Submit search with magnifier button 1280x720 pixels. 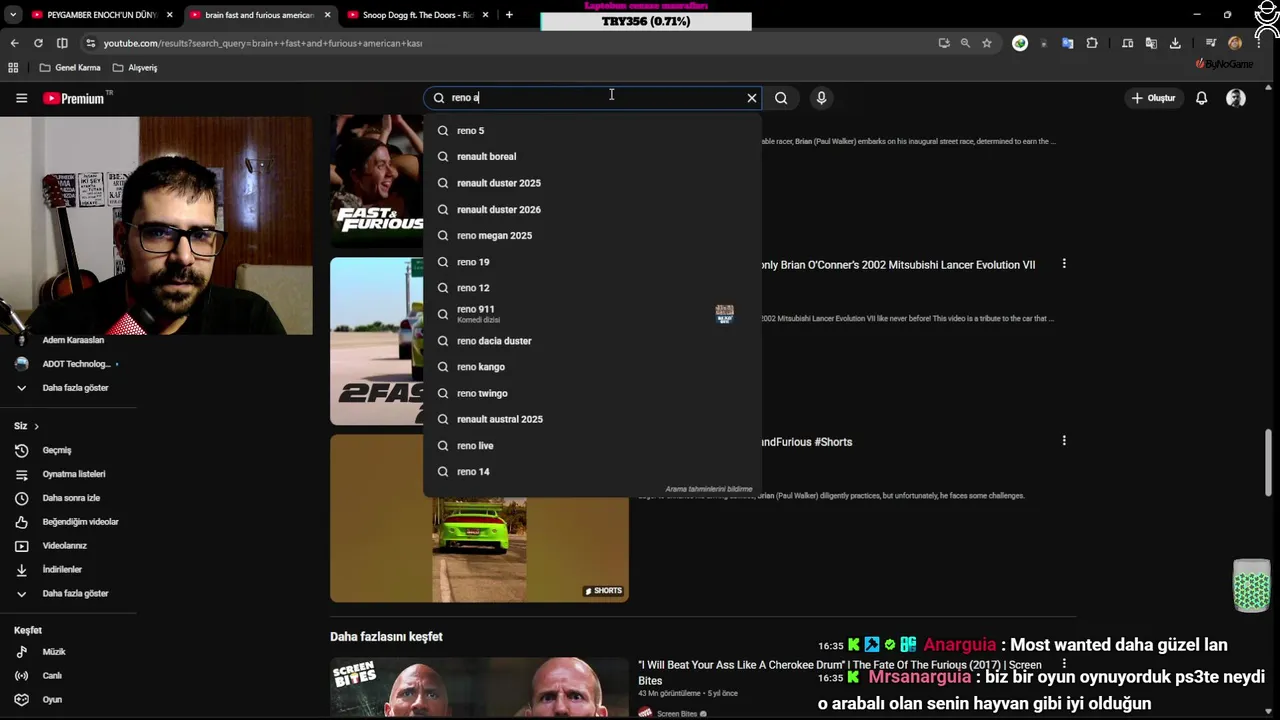click(x=781, y=98)
